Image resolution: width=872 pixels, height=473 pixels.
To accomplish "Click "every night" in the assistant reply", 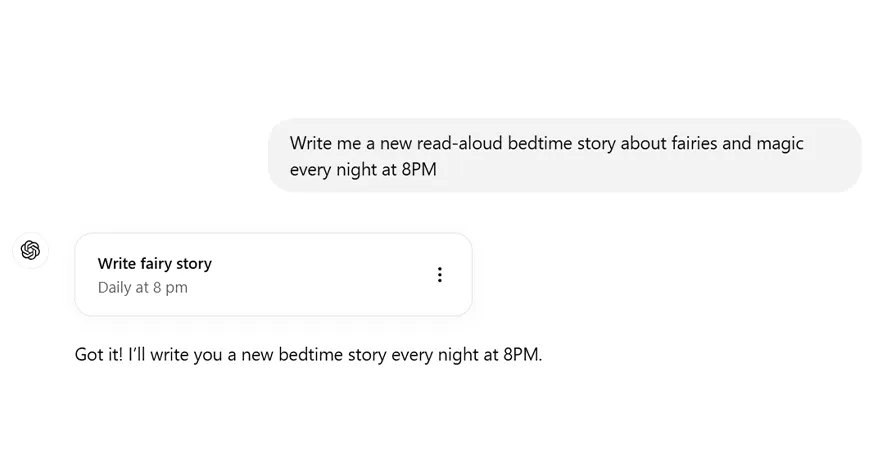I will (435, 355).
